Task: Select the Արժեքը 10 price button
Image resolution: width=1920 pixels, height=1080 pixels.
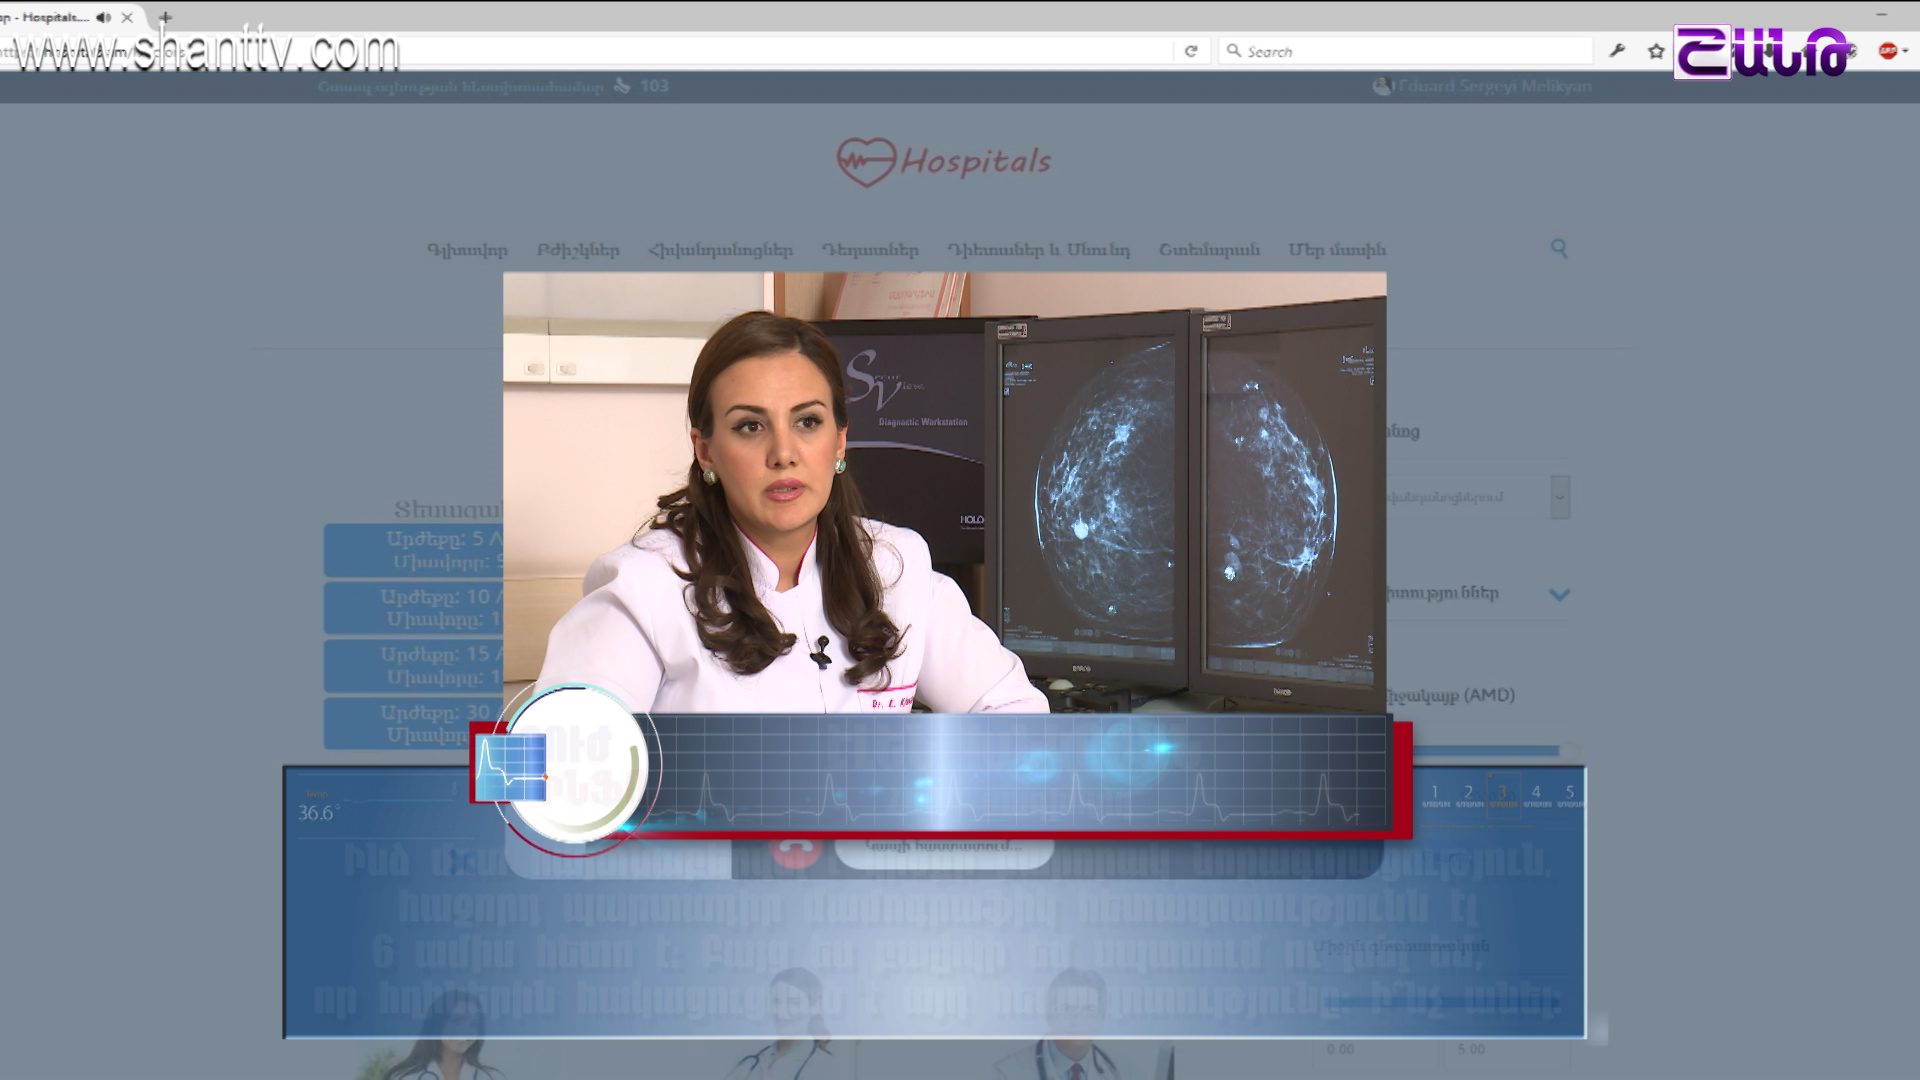Action: click(413, 608)
